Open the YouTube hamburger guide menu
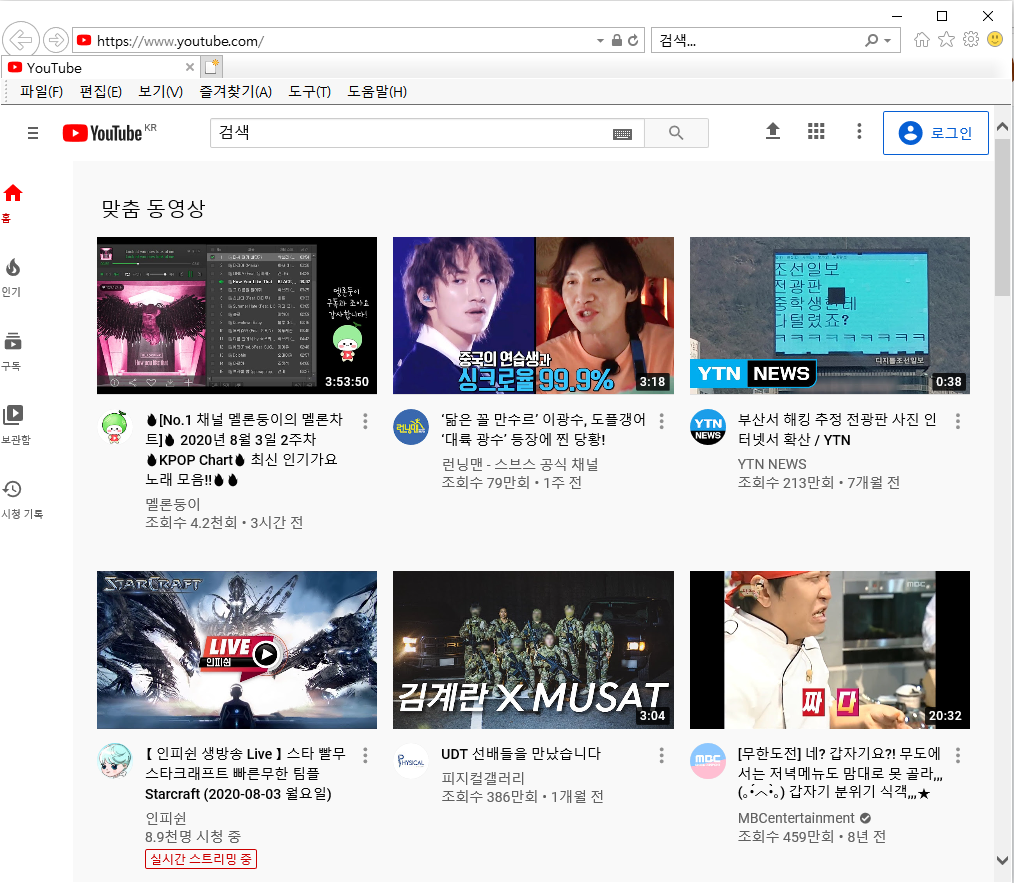 (33, 133)
